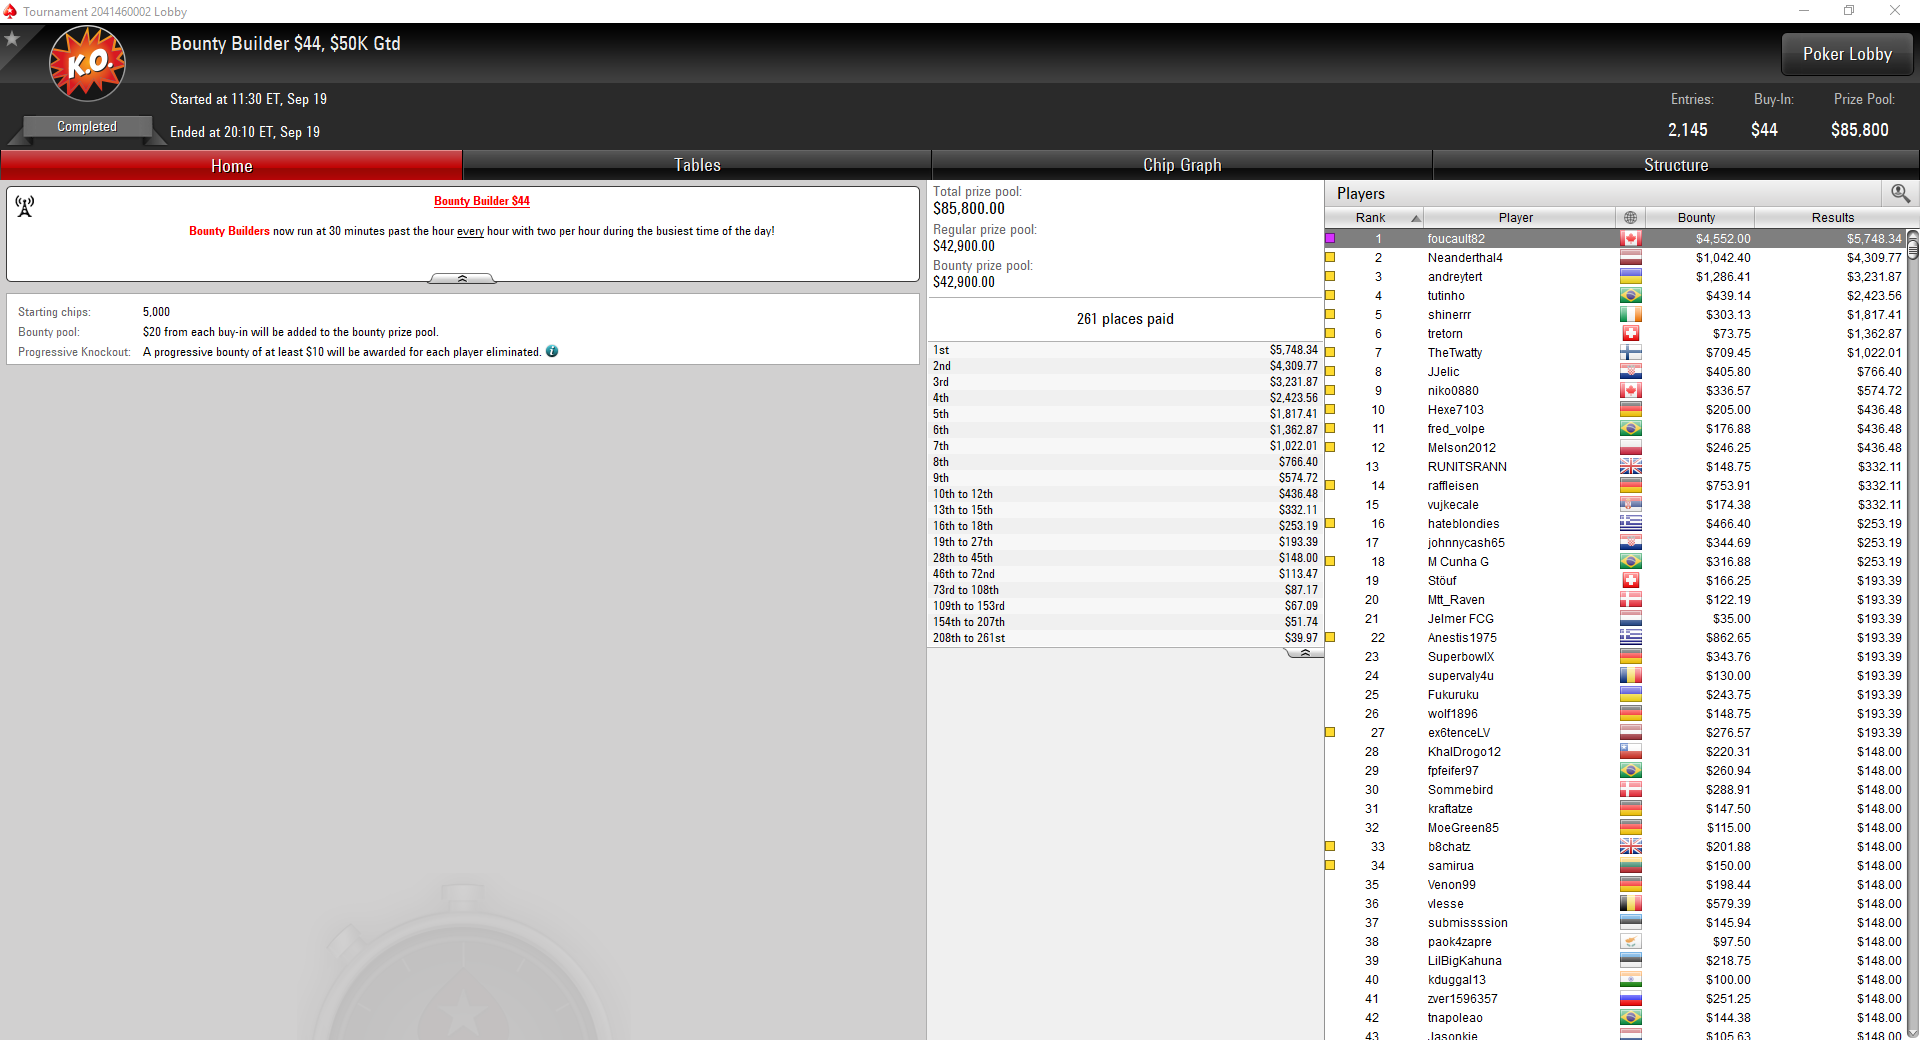The width and height of the screenshot is (1920, 1040).
Task: Click the K.O. bounty tournament logo
Action: click(x=88, y=64)
